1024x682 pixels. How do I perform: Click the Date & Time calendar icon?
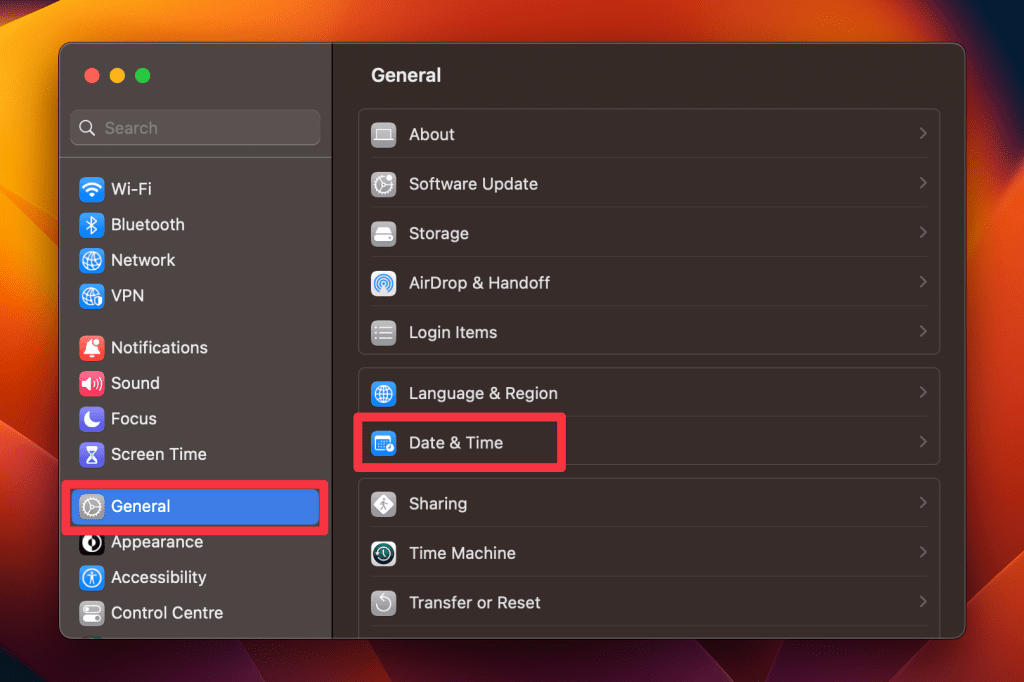[x=383, y=443]
